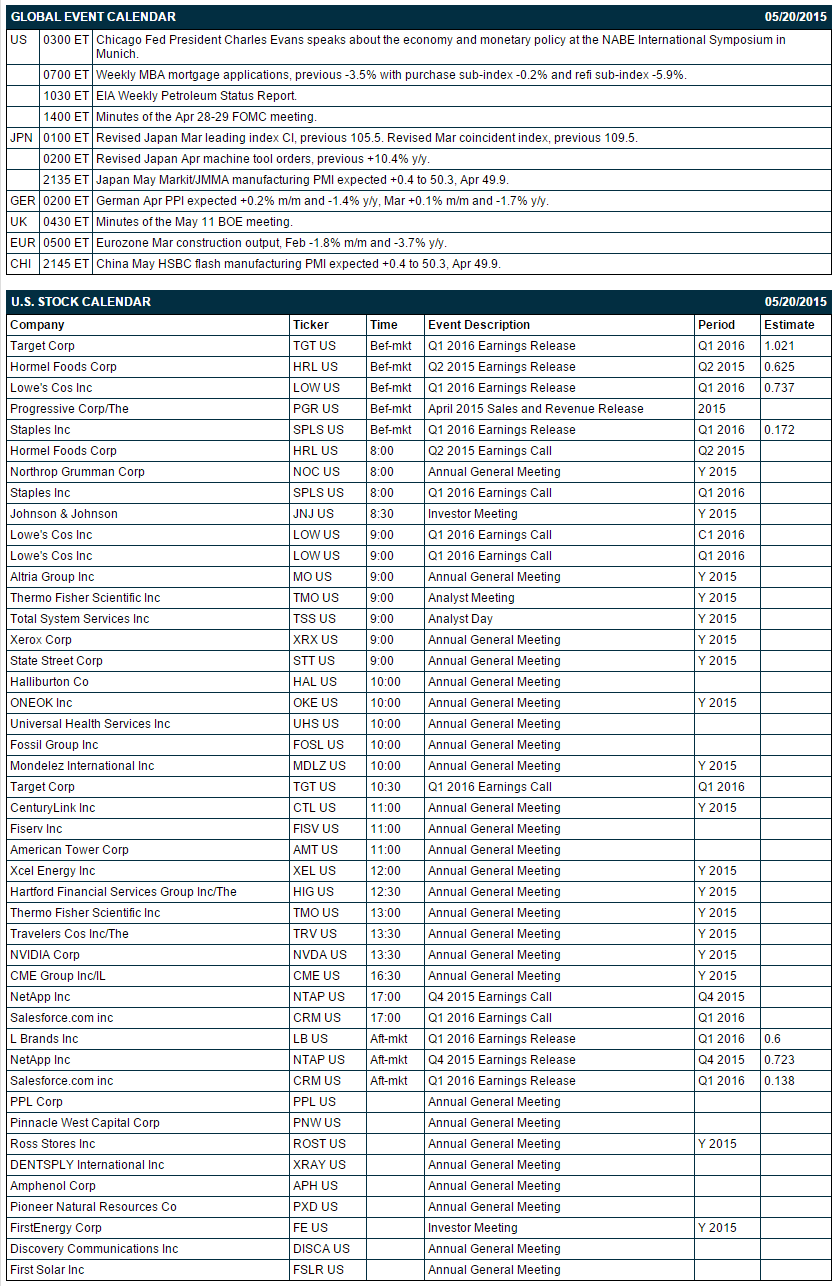Click the Time column header

tap(383, 325)
